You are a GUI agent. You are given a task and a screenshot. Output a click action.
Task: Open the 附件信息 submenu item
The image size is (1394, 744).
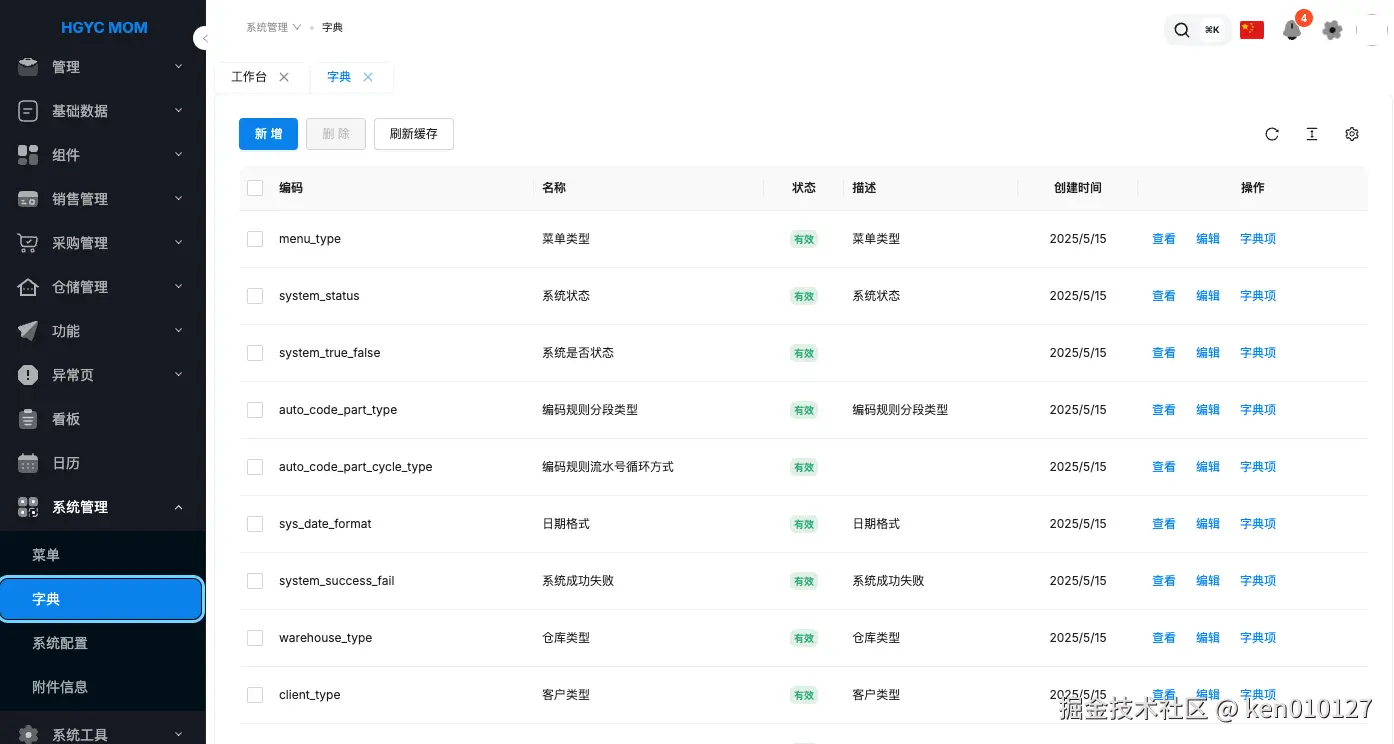click(x=102, y=687)
